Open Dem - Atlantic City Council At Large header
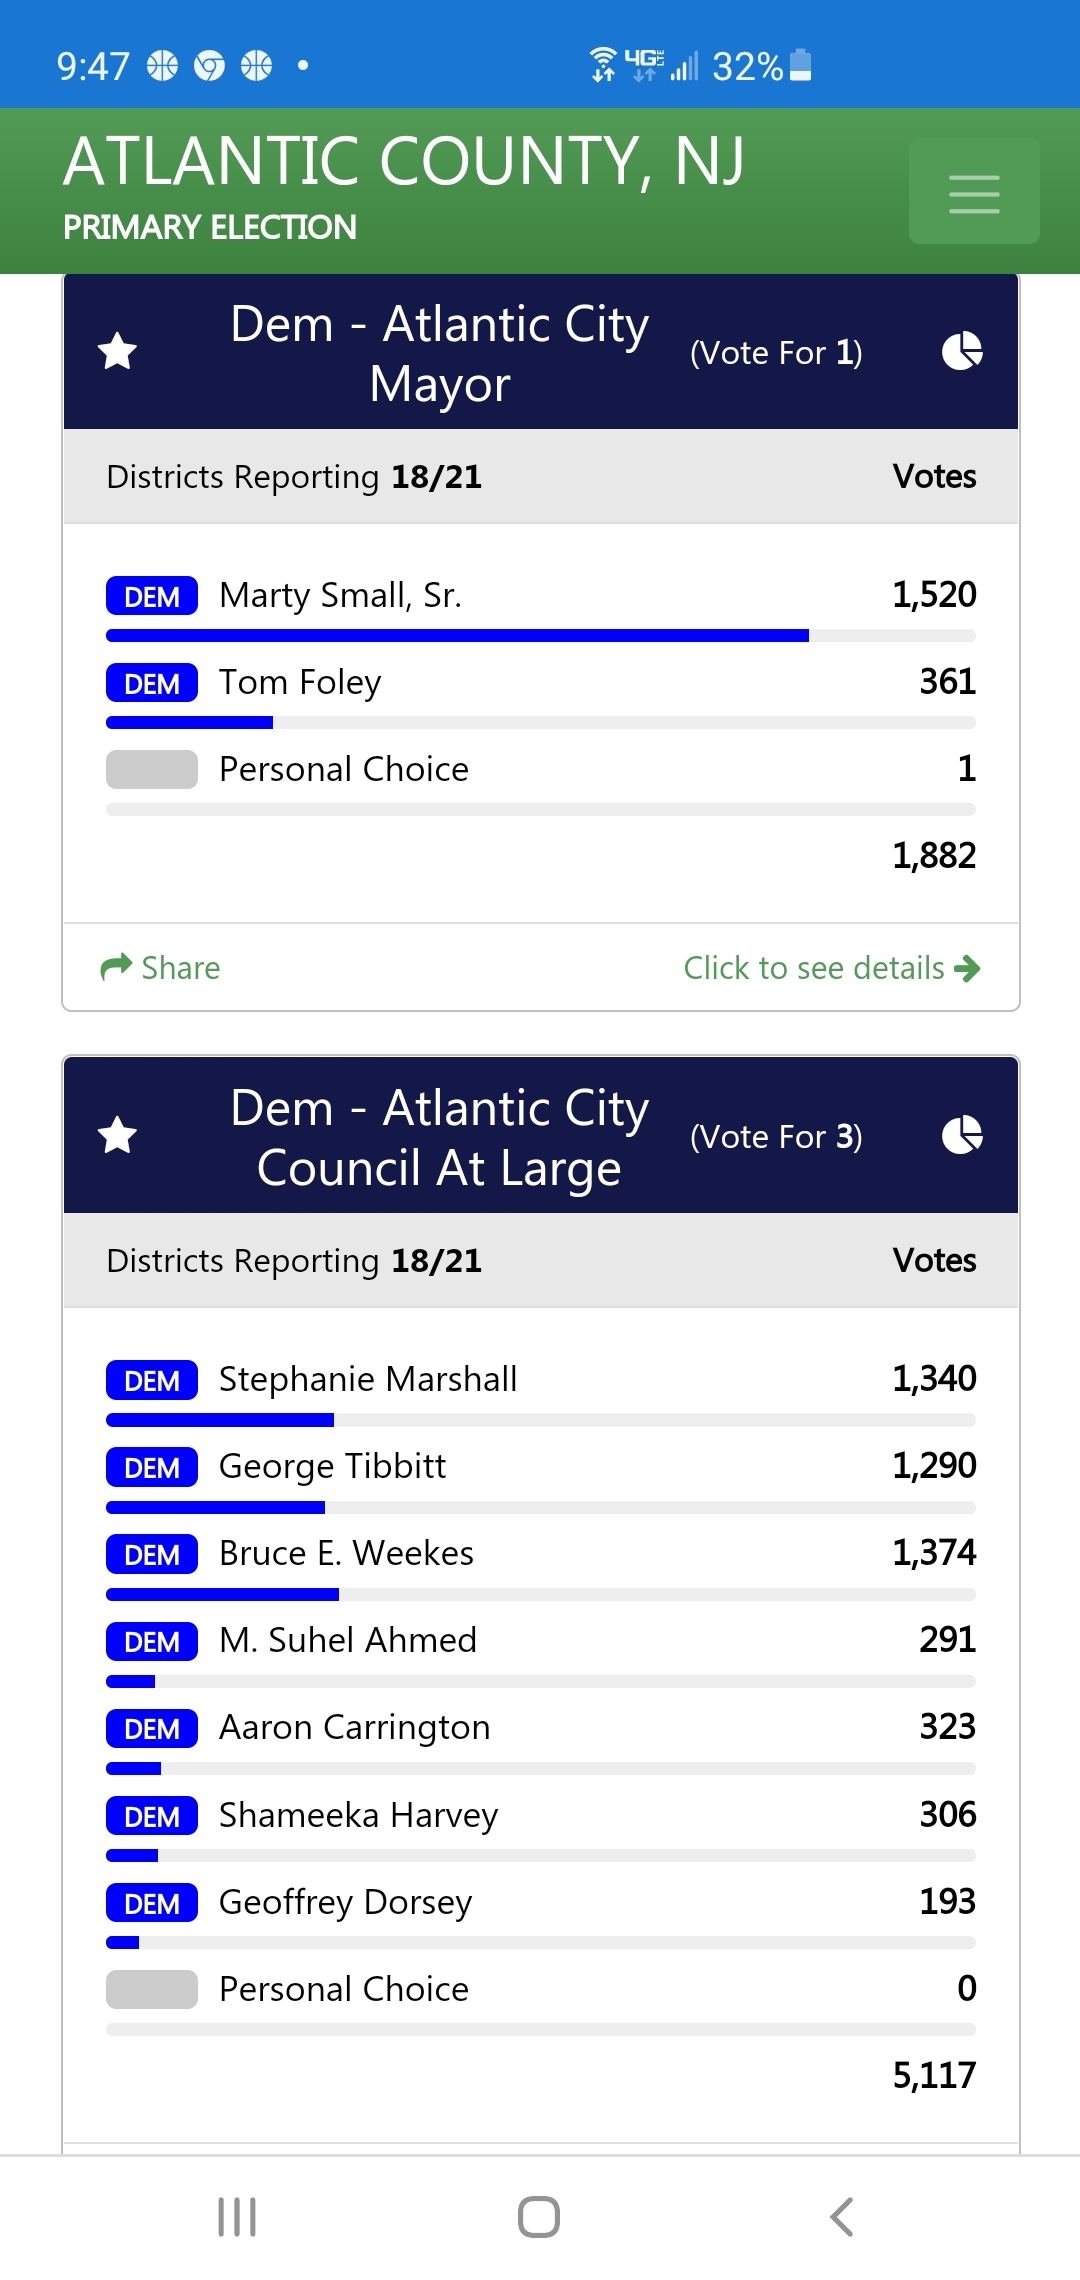The width and height of the screenshot is (1080, 2280). [x=440, y=1137]
